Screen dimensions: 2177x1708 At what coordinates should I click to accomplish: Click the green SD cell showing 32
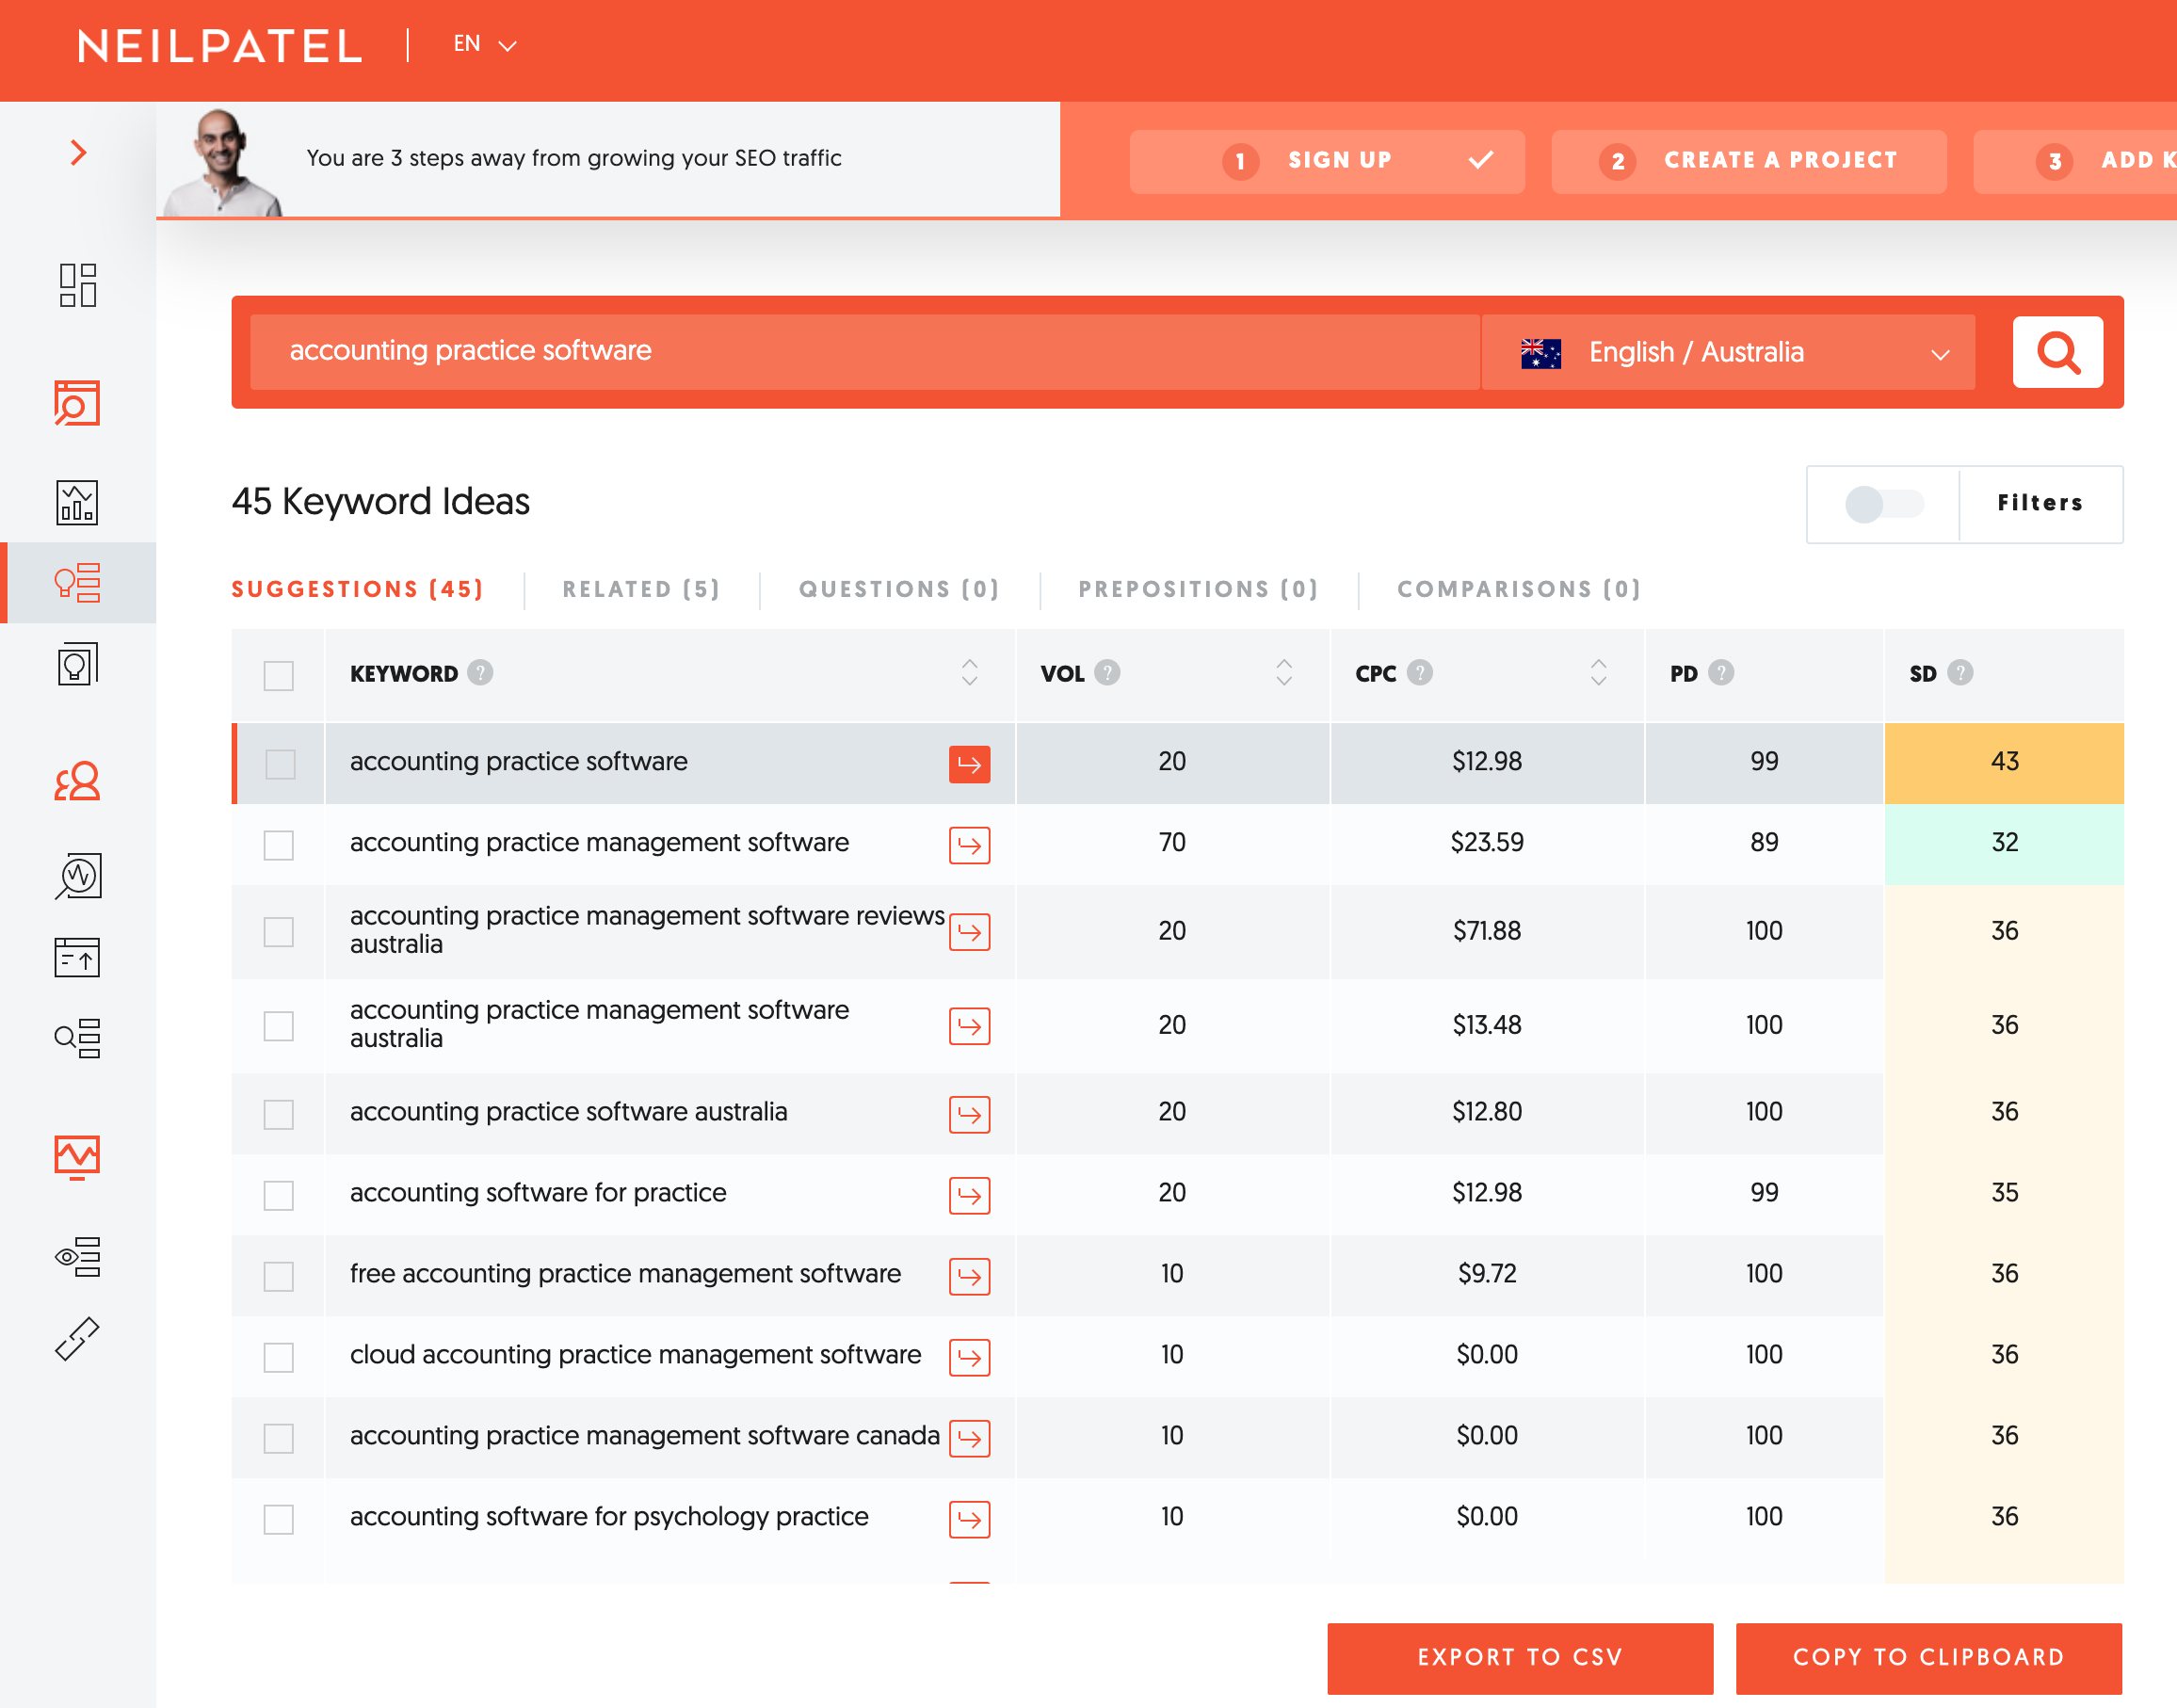pos(2004,844)
